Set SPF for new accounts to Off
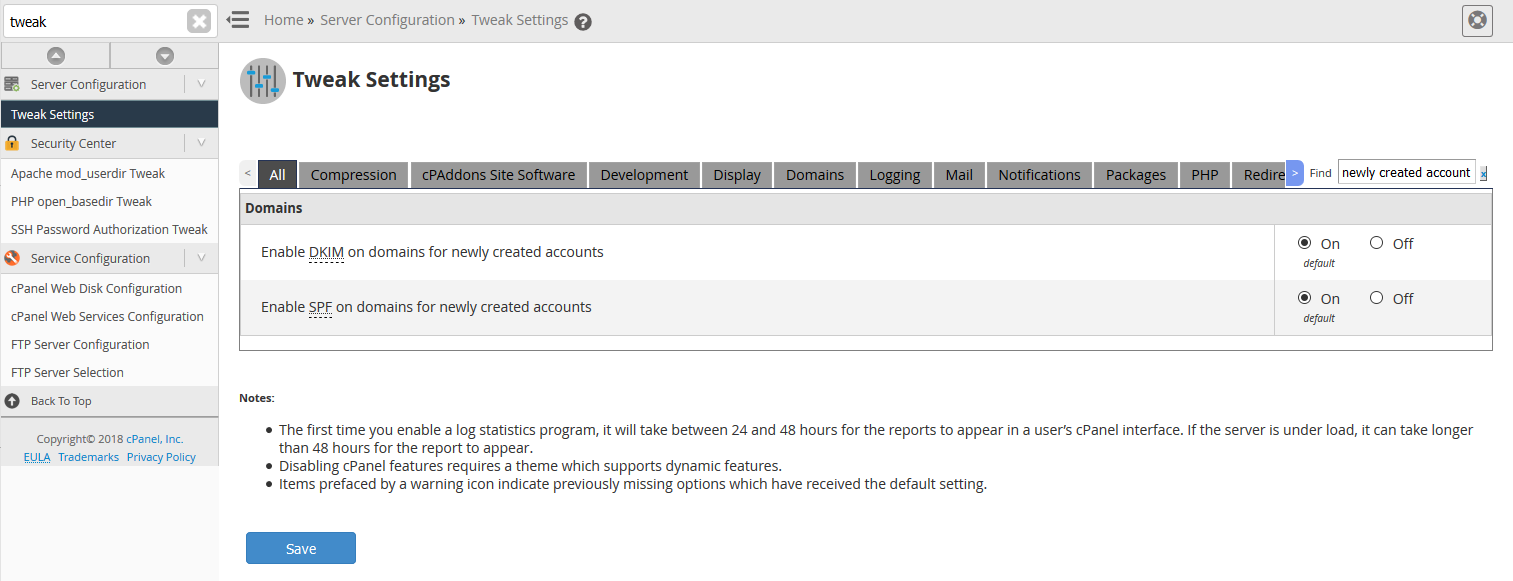The image size is (1513, 581). (x=1377, y=298)
